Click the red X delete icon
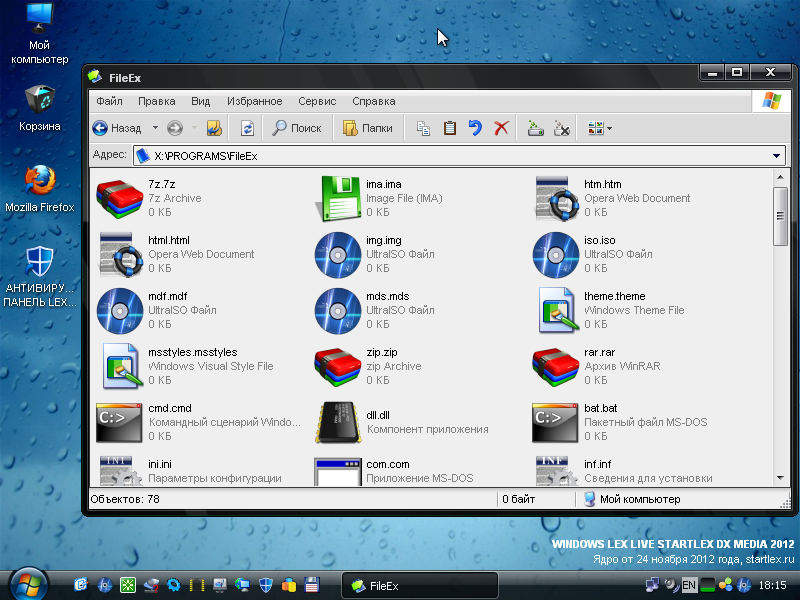 (501, 128)
